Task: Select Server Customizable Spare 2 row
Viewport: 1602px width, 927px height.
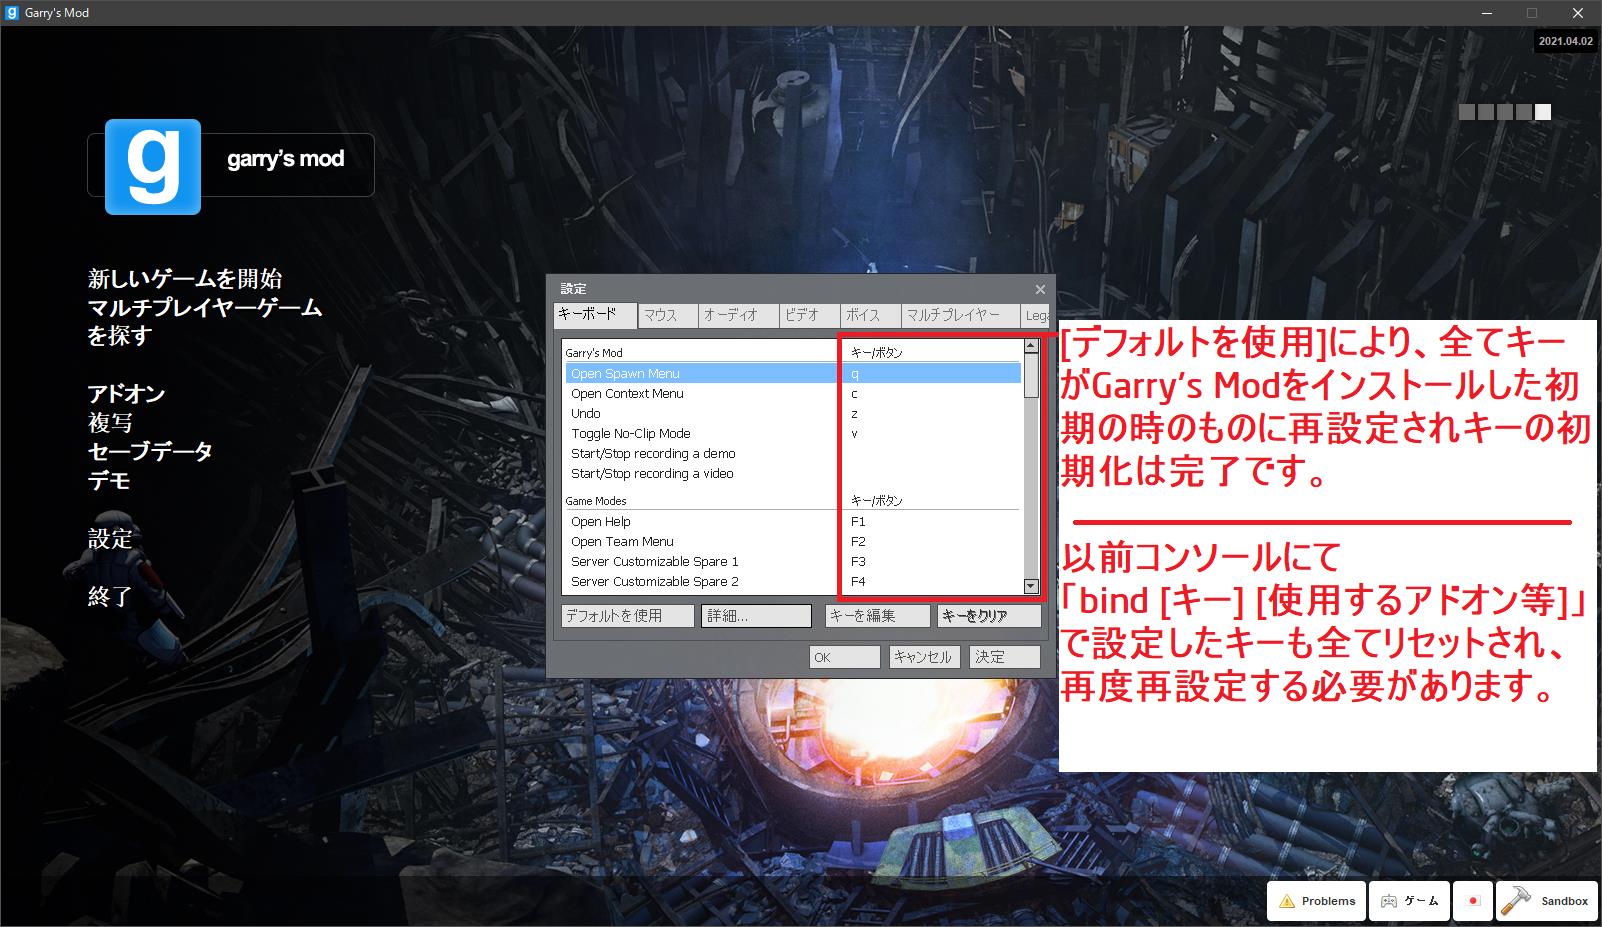Action: point(793,581)
